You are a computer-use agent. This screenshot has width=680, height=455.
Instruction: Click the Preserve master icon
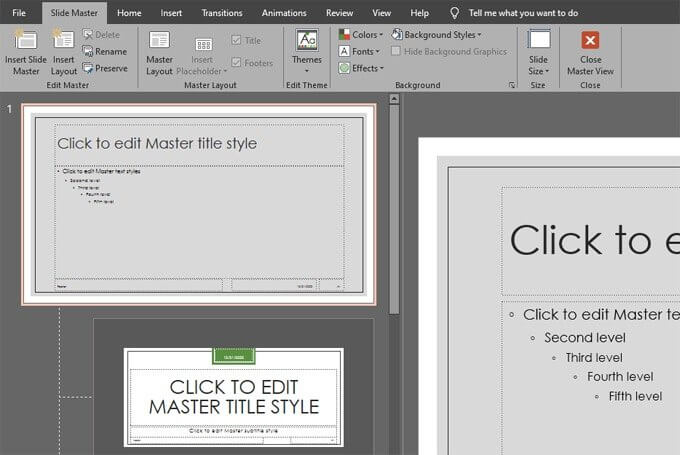click(90, 68)
